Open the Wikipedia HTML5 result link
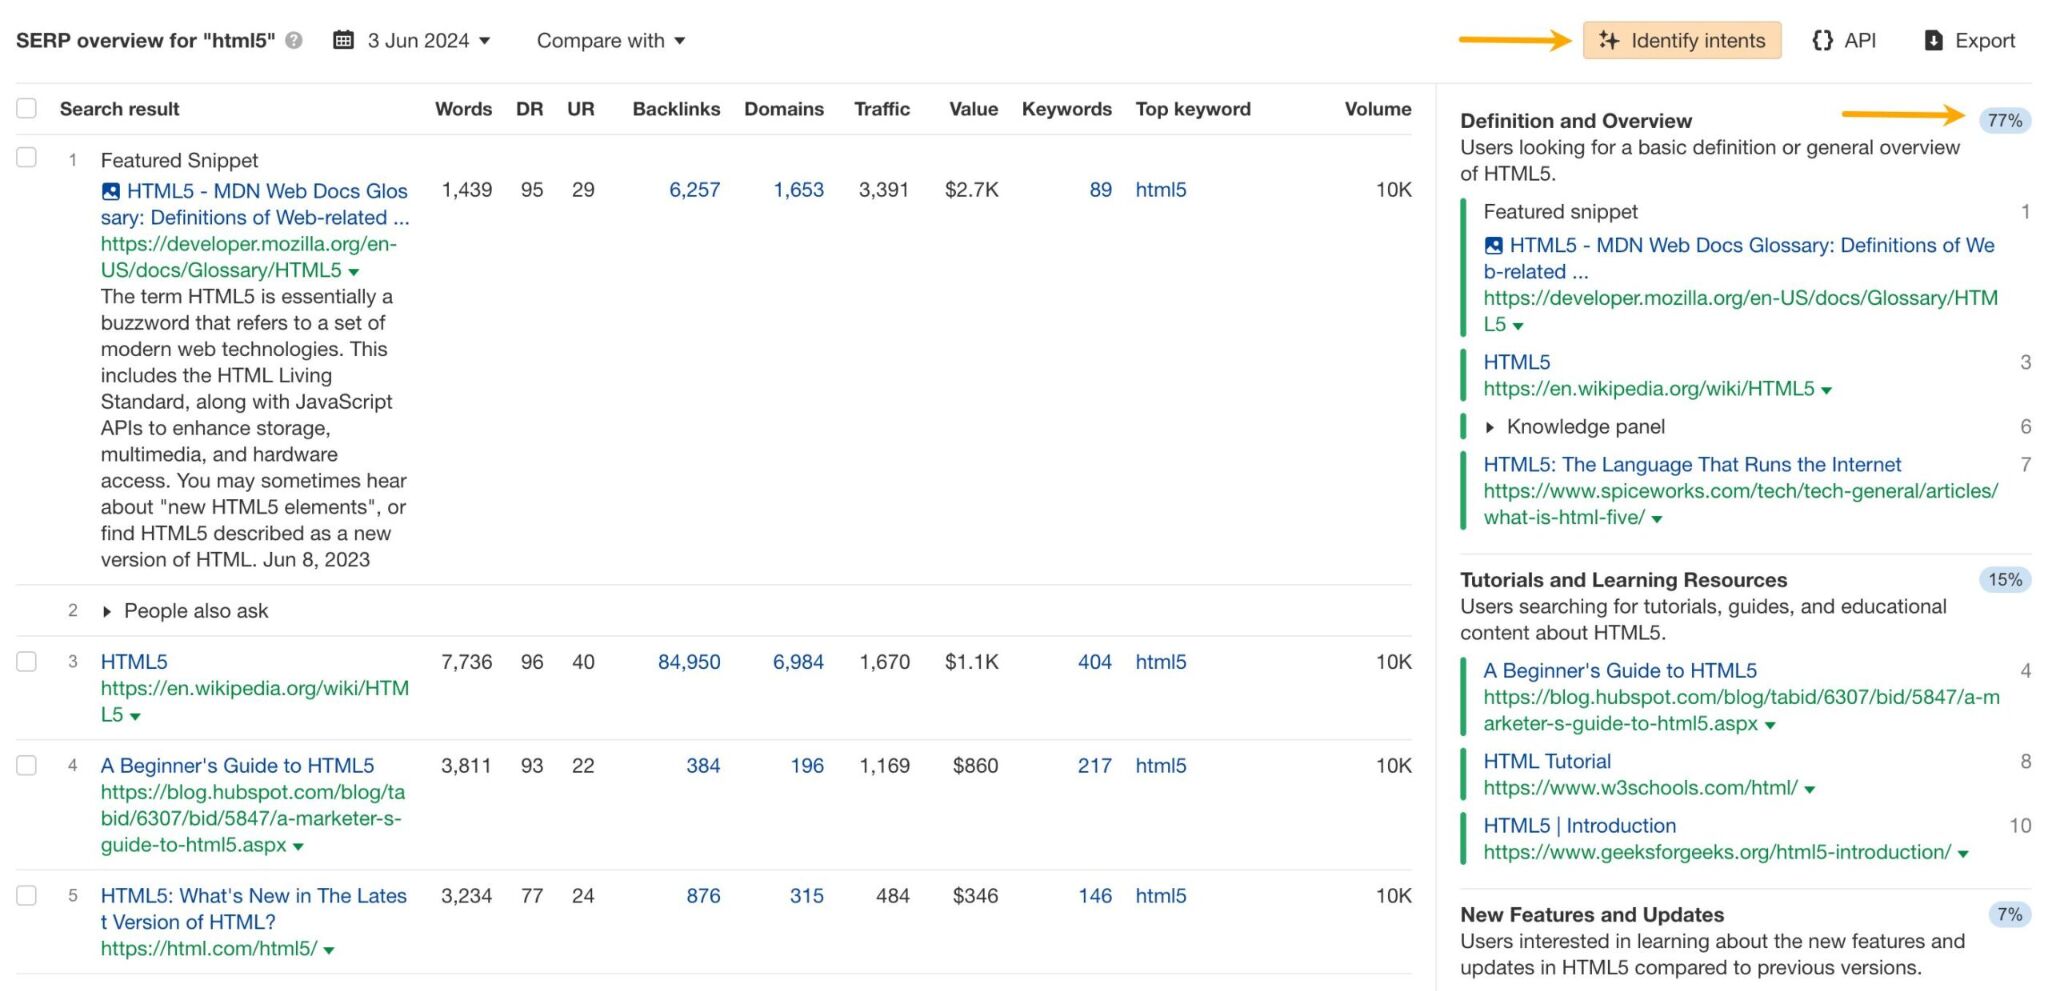The image size is (2048, 991). [133, 662]
